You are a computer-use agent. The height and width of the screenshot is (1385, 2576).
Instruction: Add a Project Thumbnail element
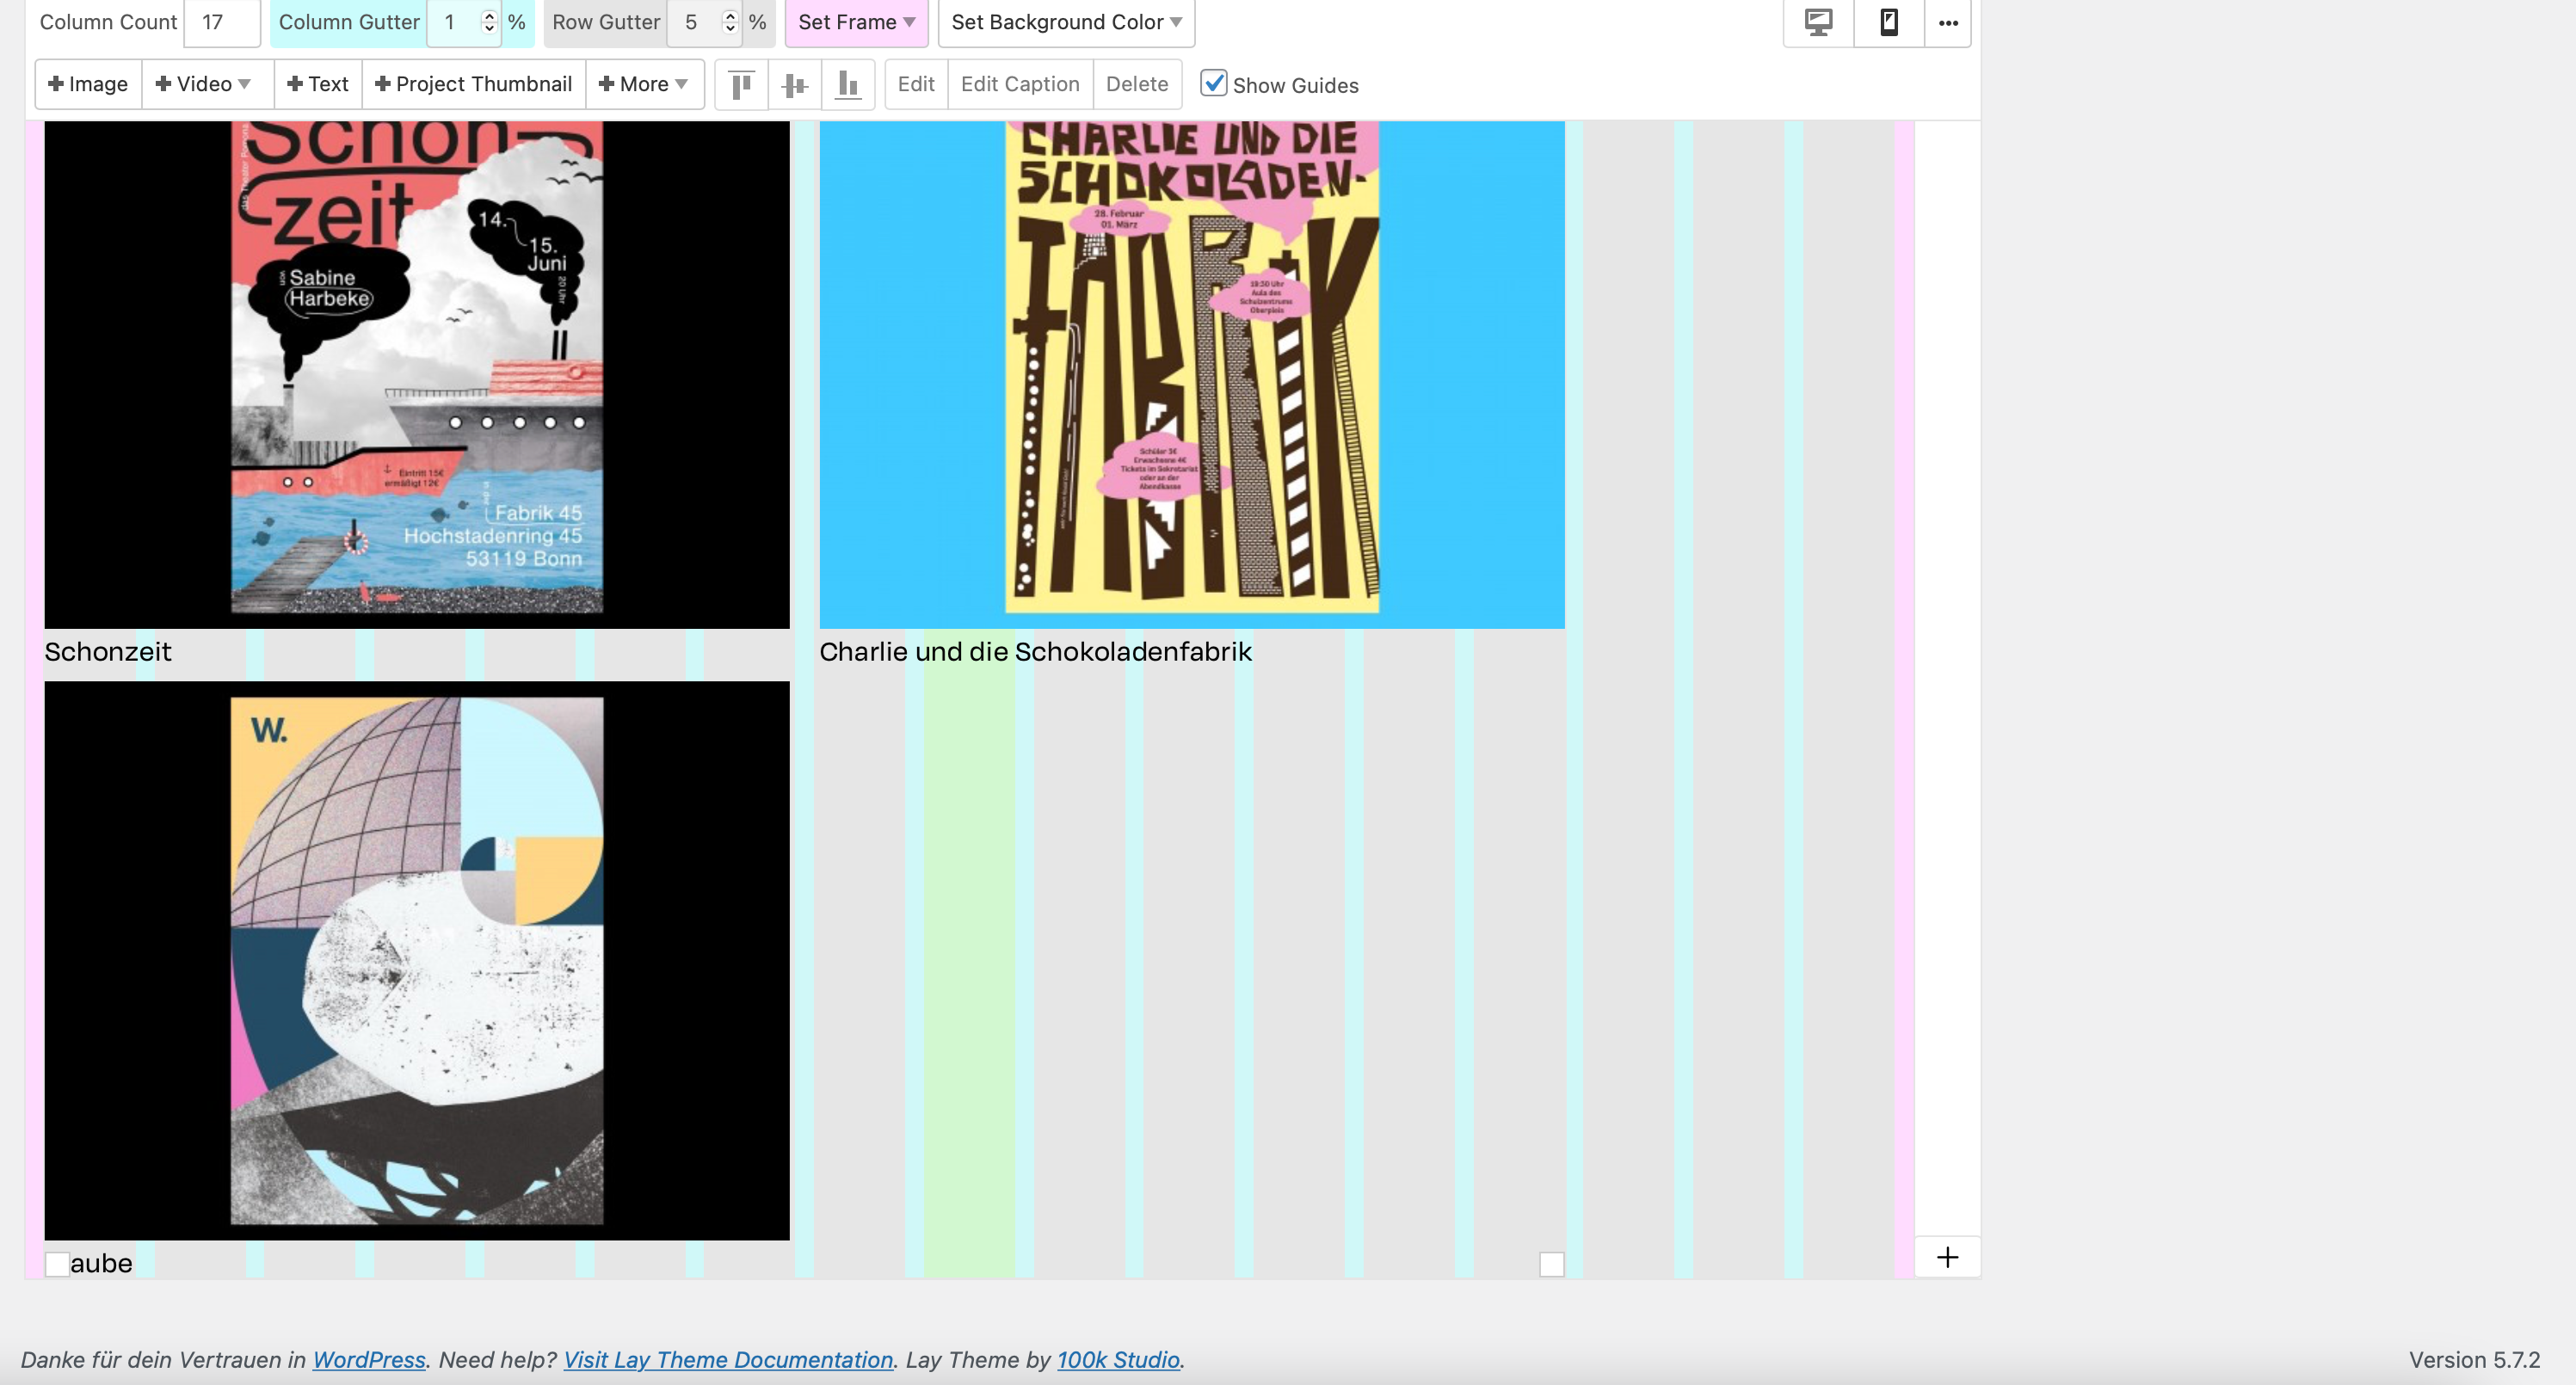tap(473, 84)
